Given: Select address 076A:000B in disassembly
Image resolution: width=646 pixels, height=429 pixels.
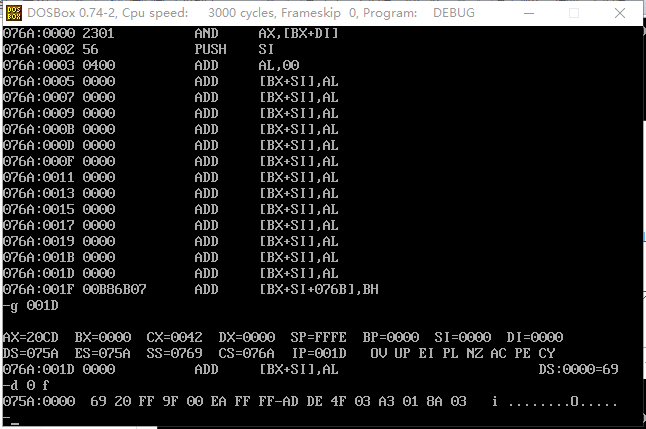Looking at the screenshot, I should (39, 129).
